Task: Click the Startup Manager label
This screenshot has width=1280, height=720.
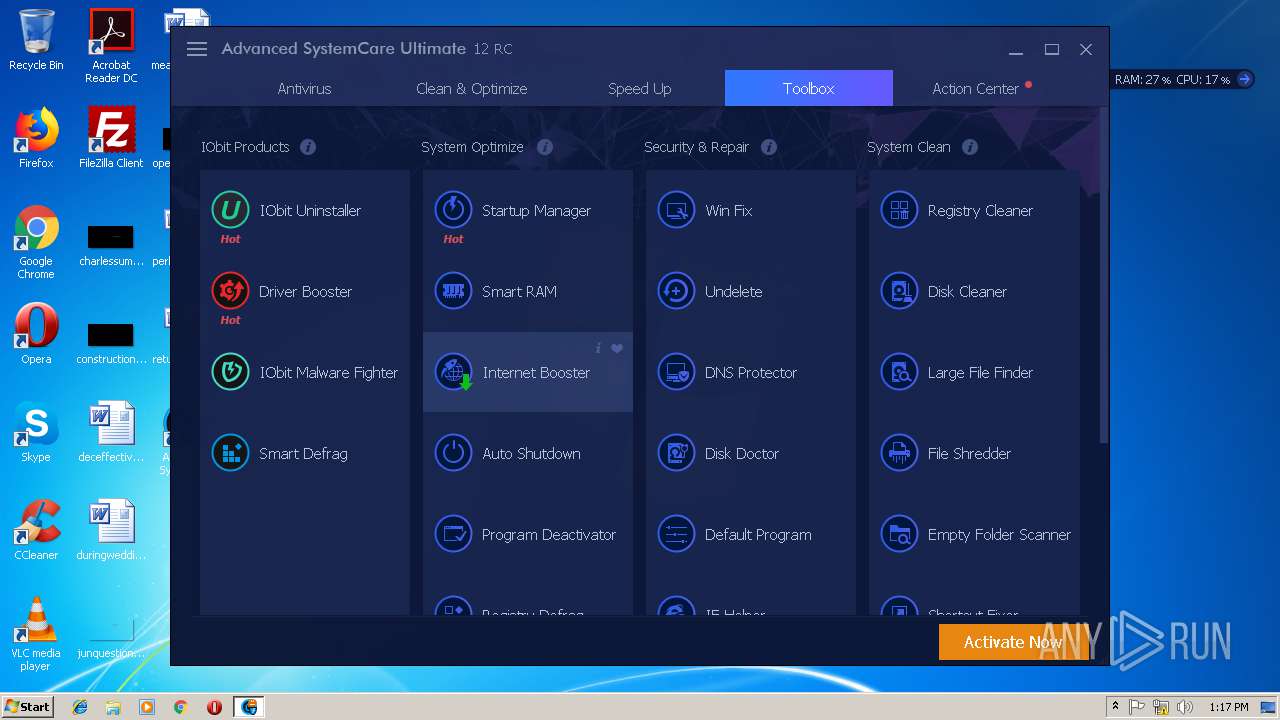Action: (x=536, y=210)
